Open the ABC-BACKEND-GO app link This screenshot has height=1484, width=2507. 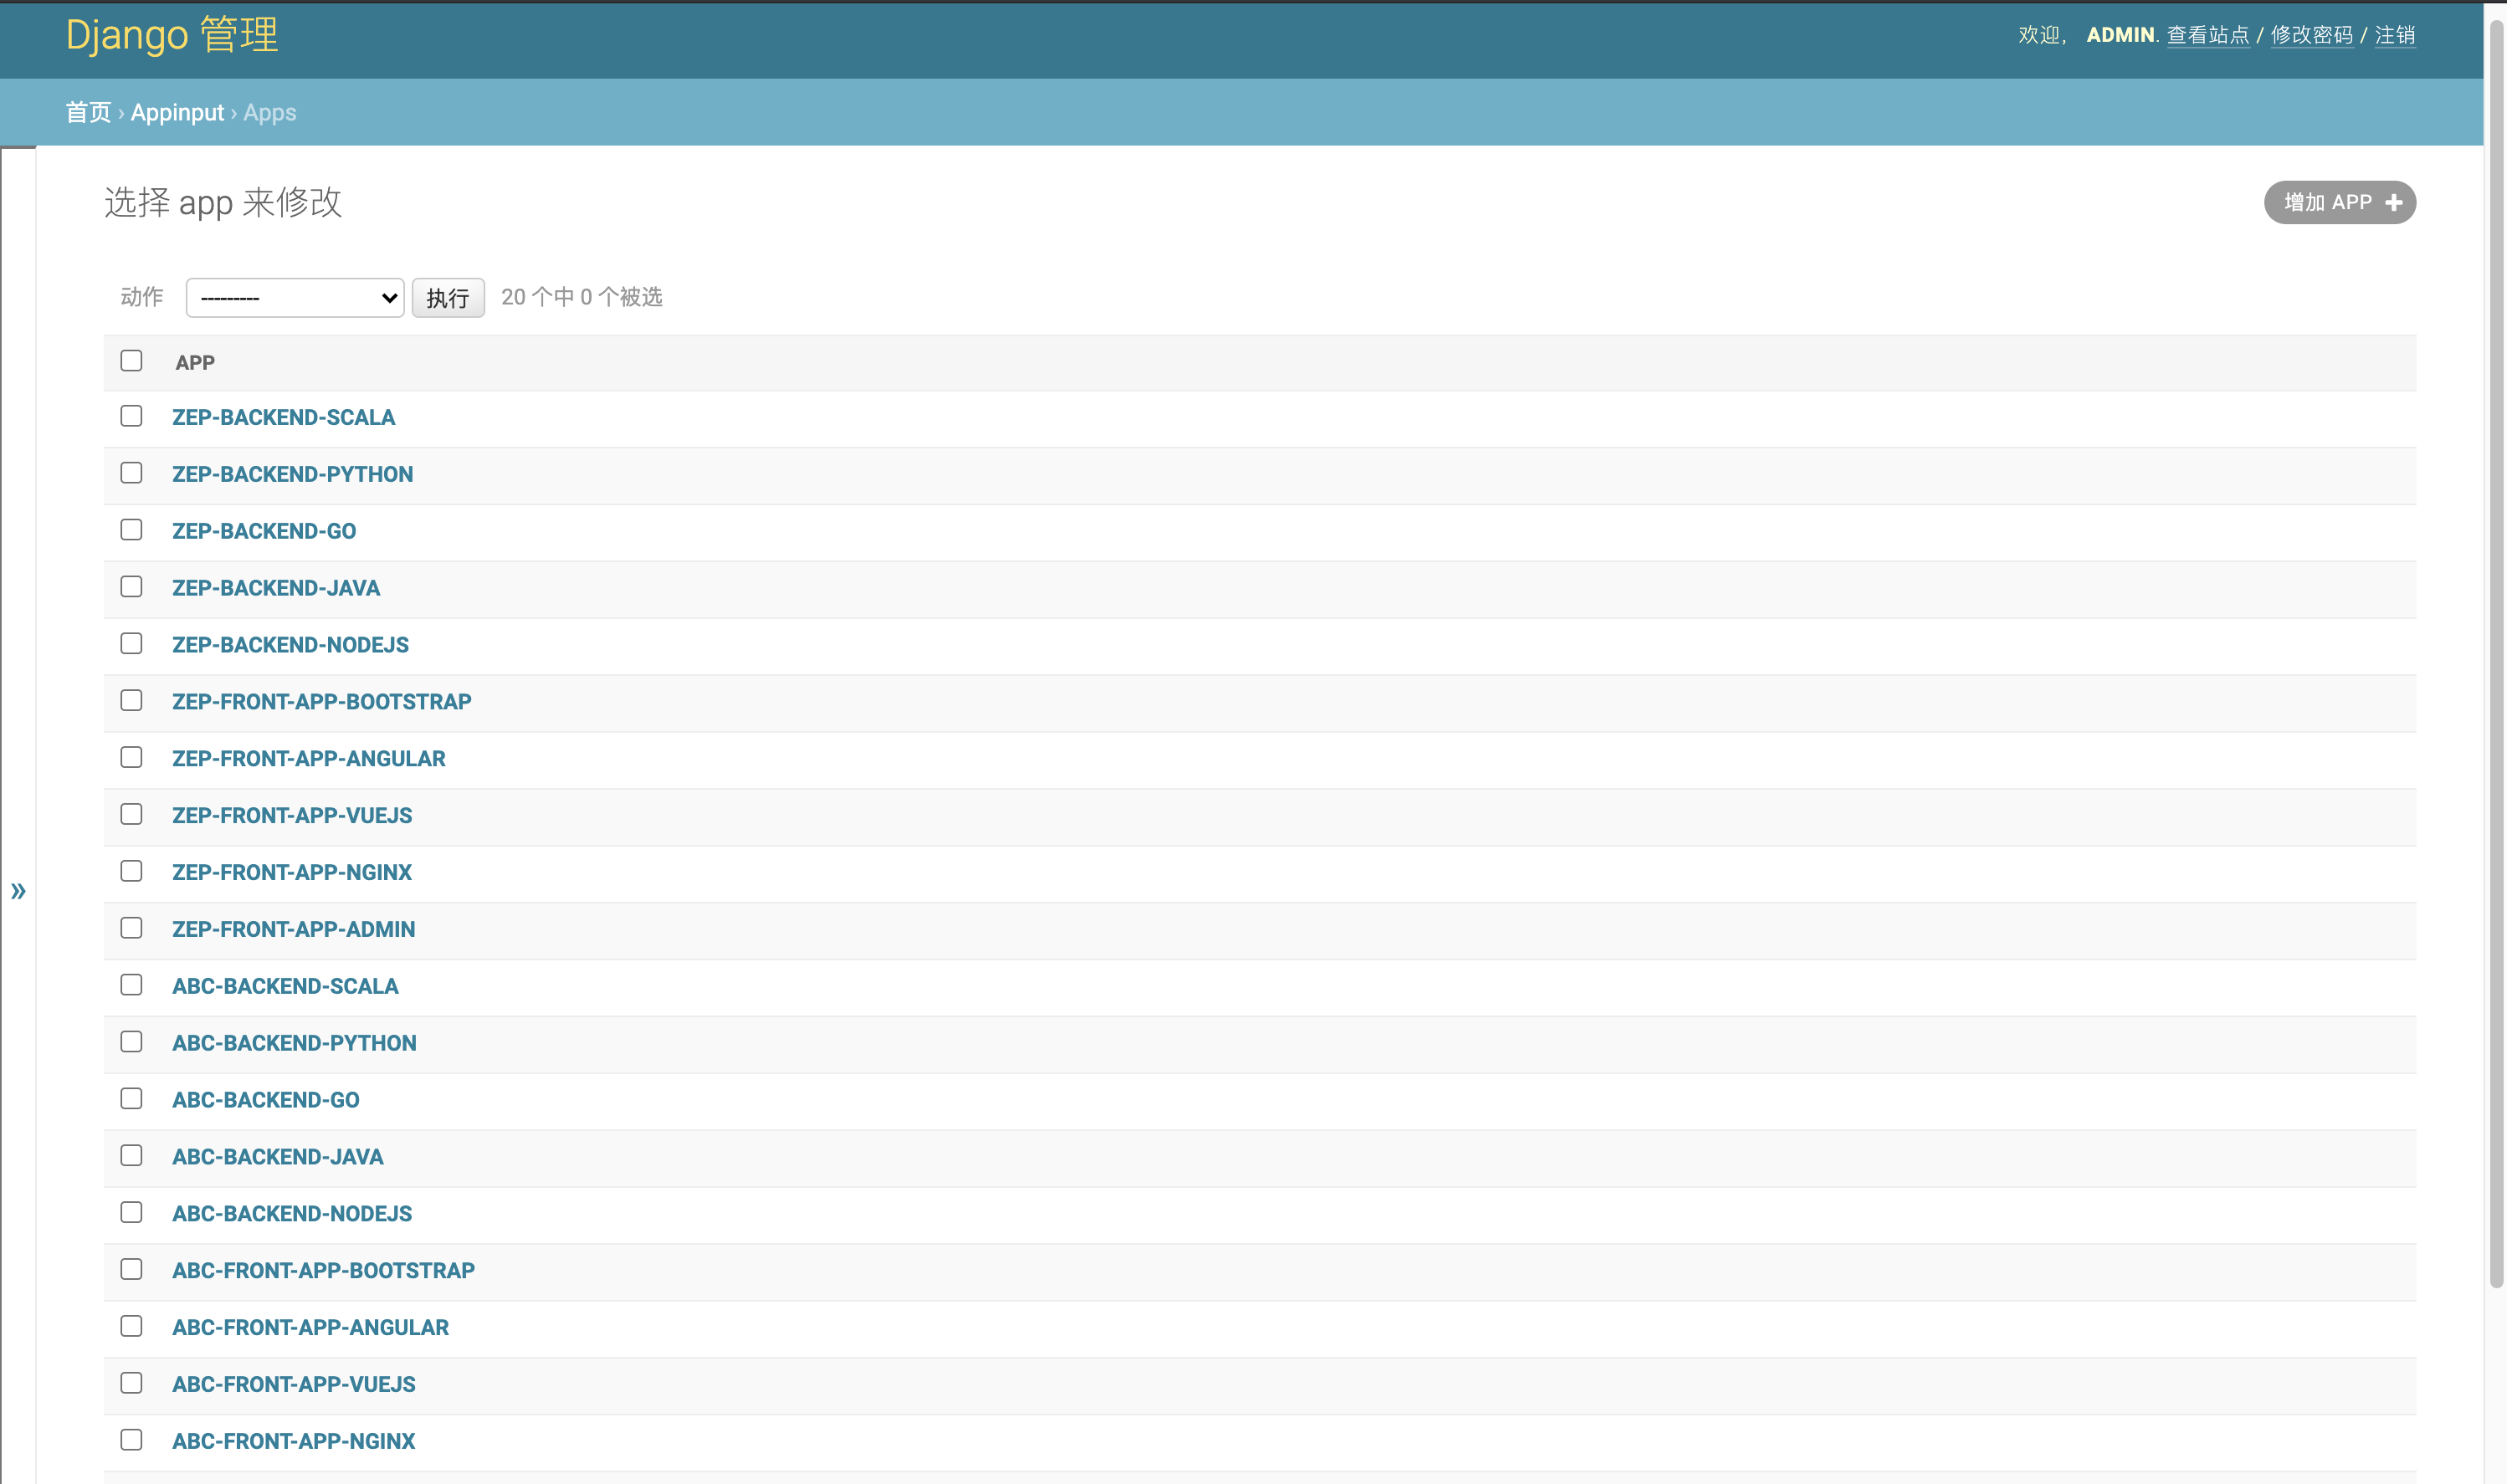click(x=266, y=1101)
